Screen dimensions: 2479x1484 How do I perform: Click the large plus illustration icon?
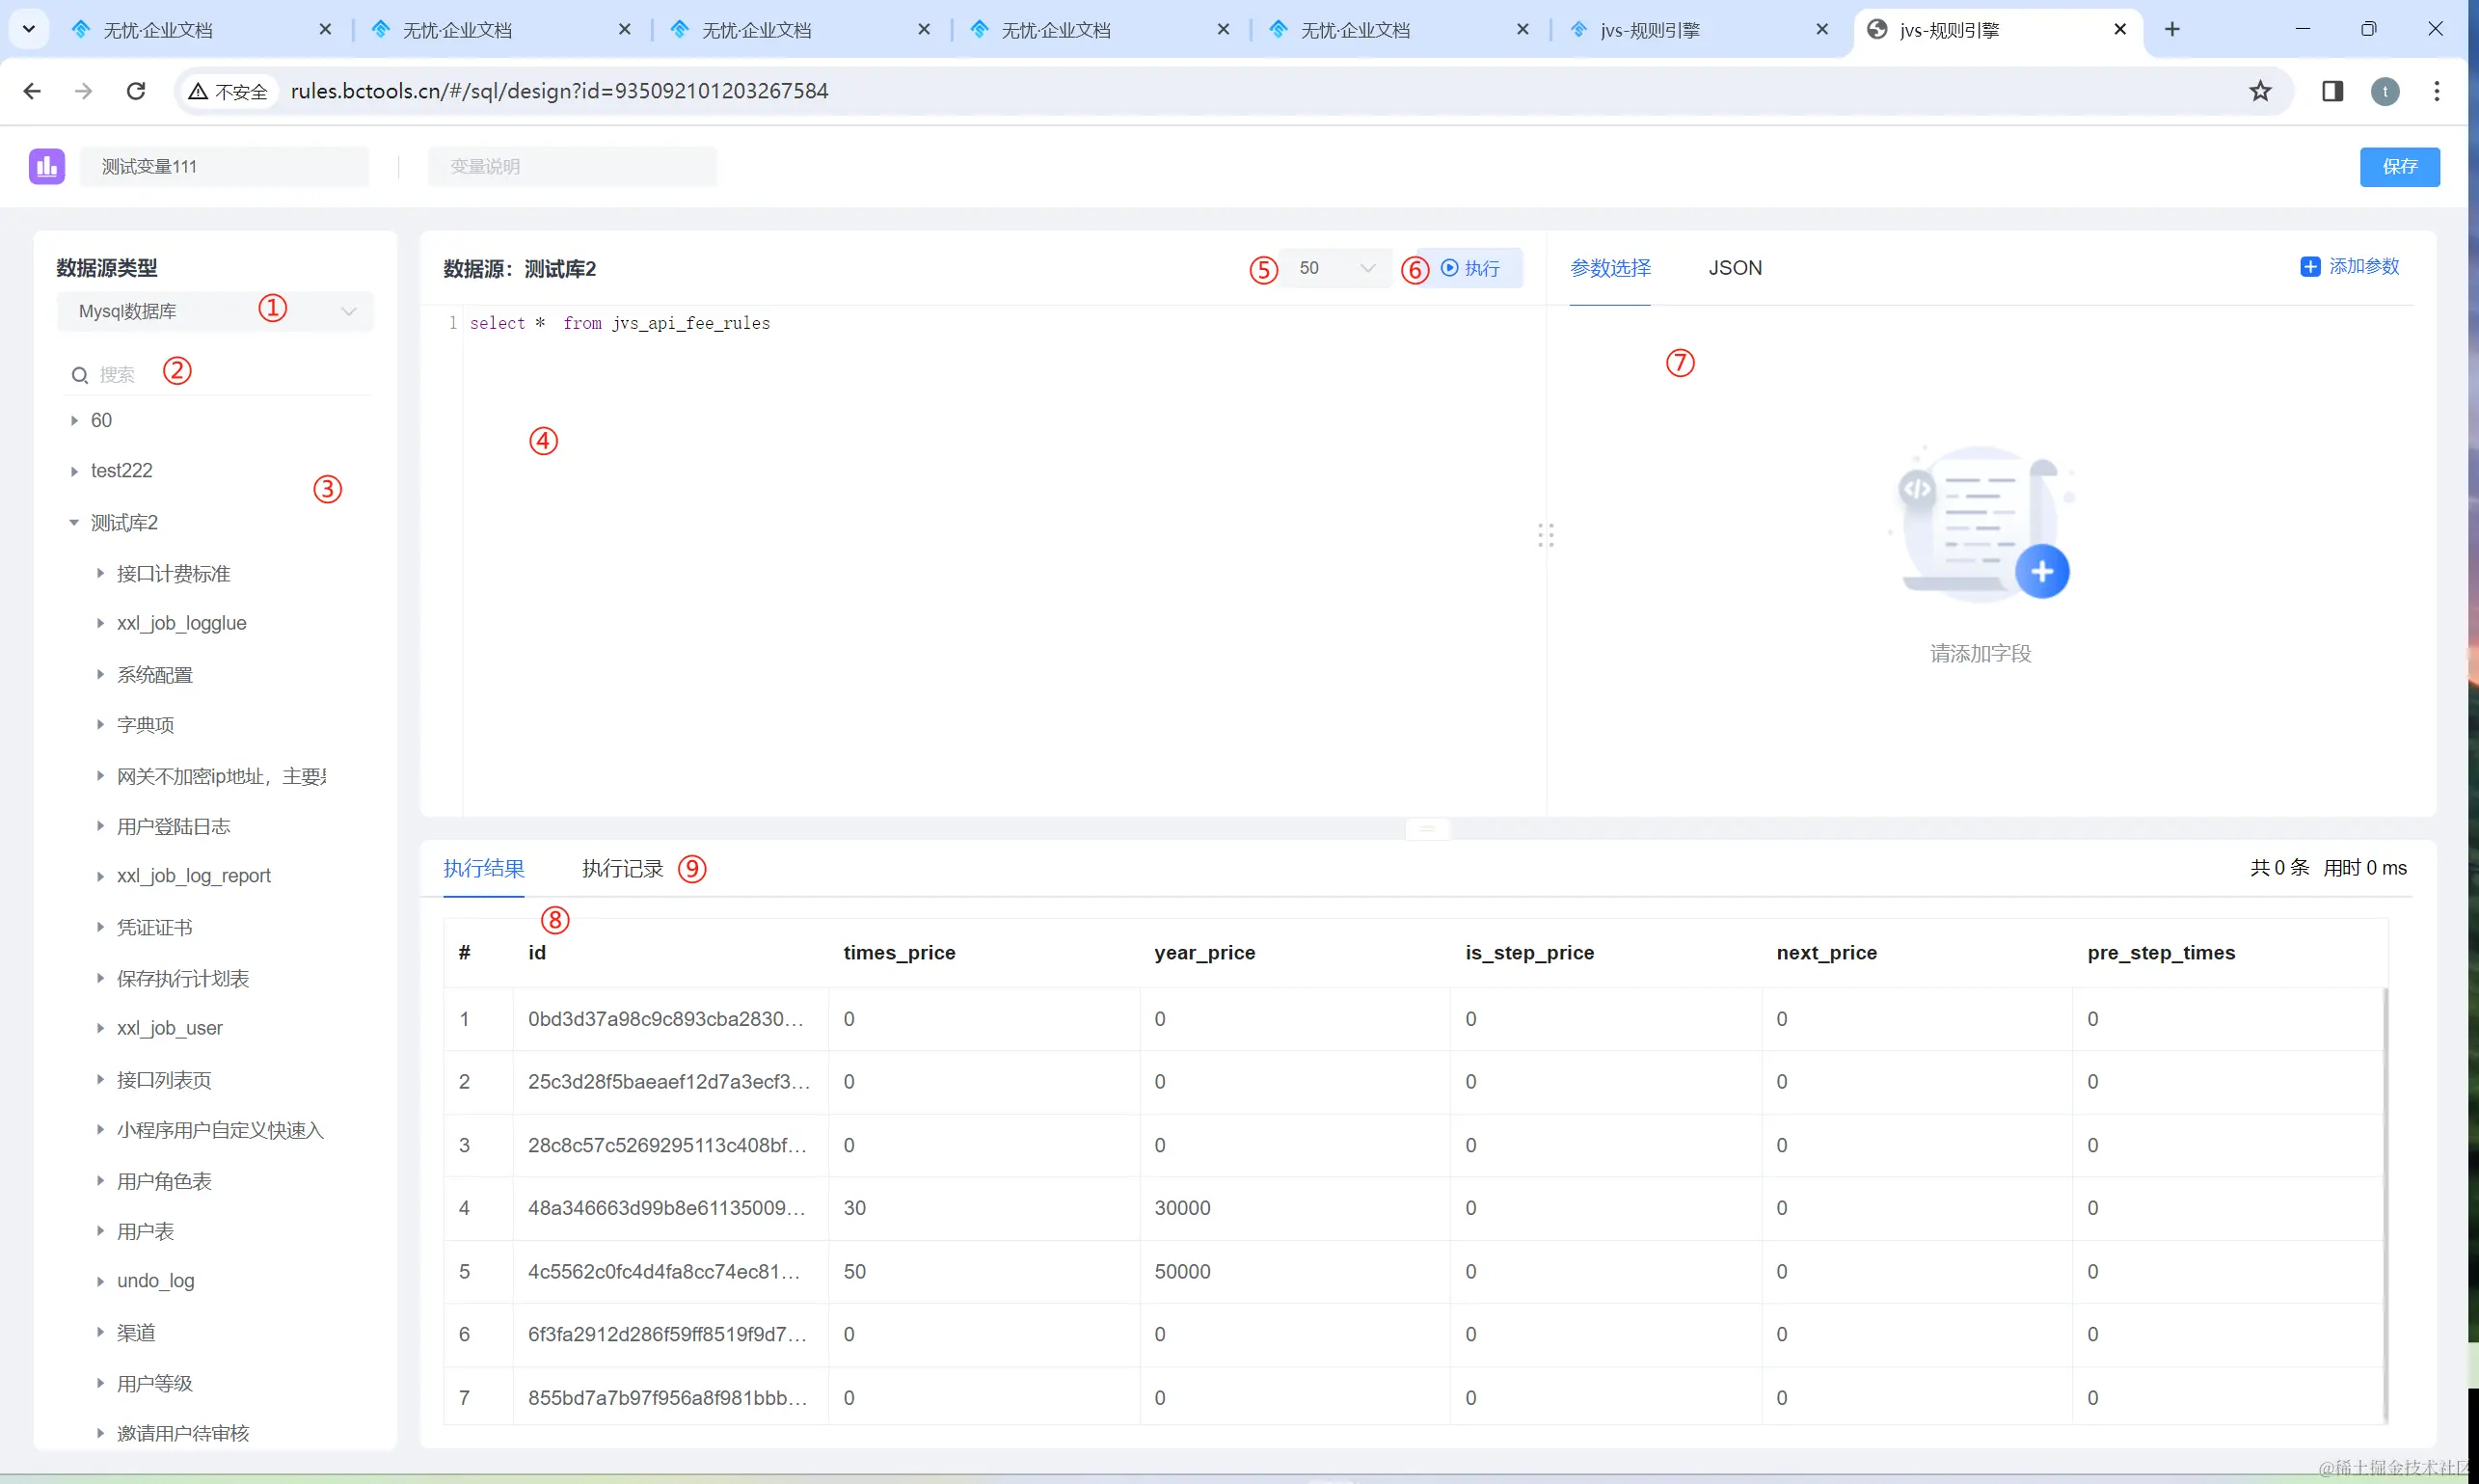pyautogui.click(x=2041, y=572)
